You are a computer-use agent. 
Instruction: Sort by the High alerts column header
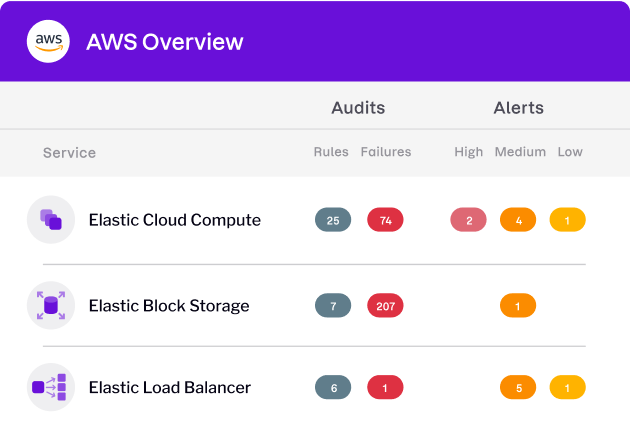click(468, 152)
